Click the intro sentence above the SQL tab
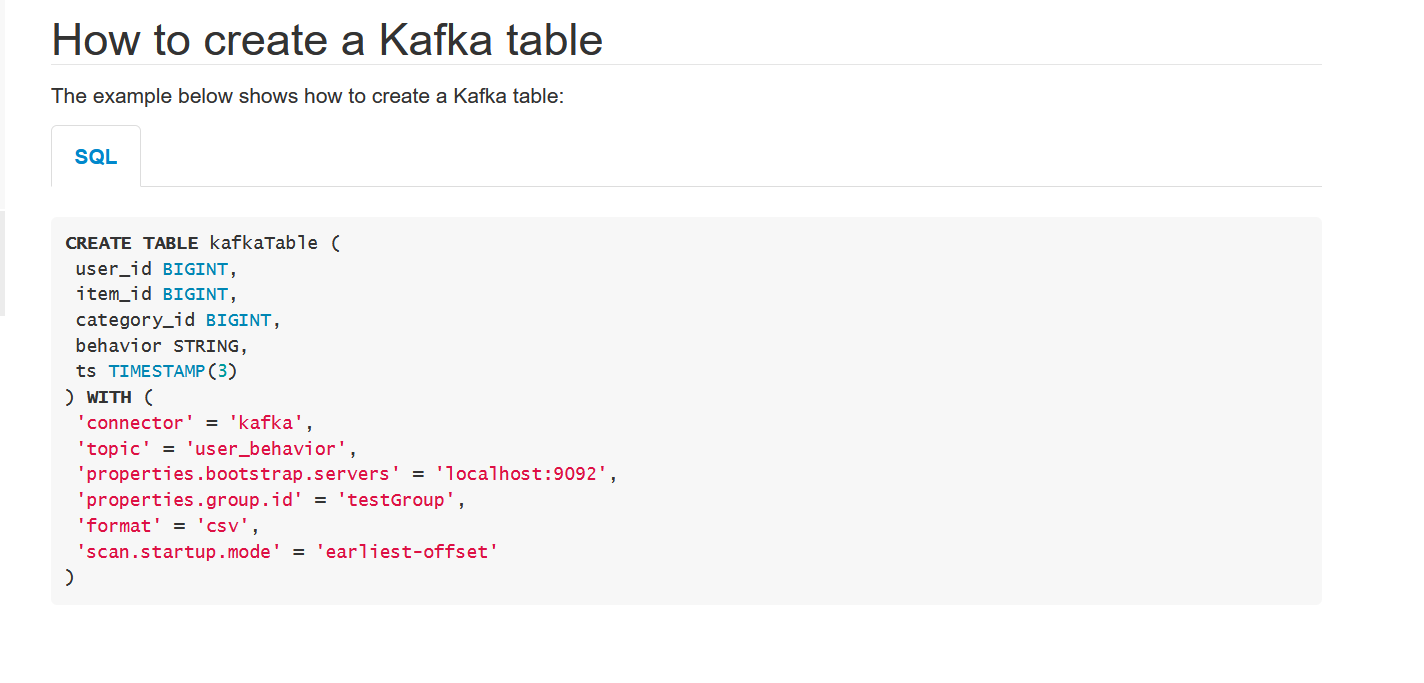 pyautogui.click(x=308, y=97)
